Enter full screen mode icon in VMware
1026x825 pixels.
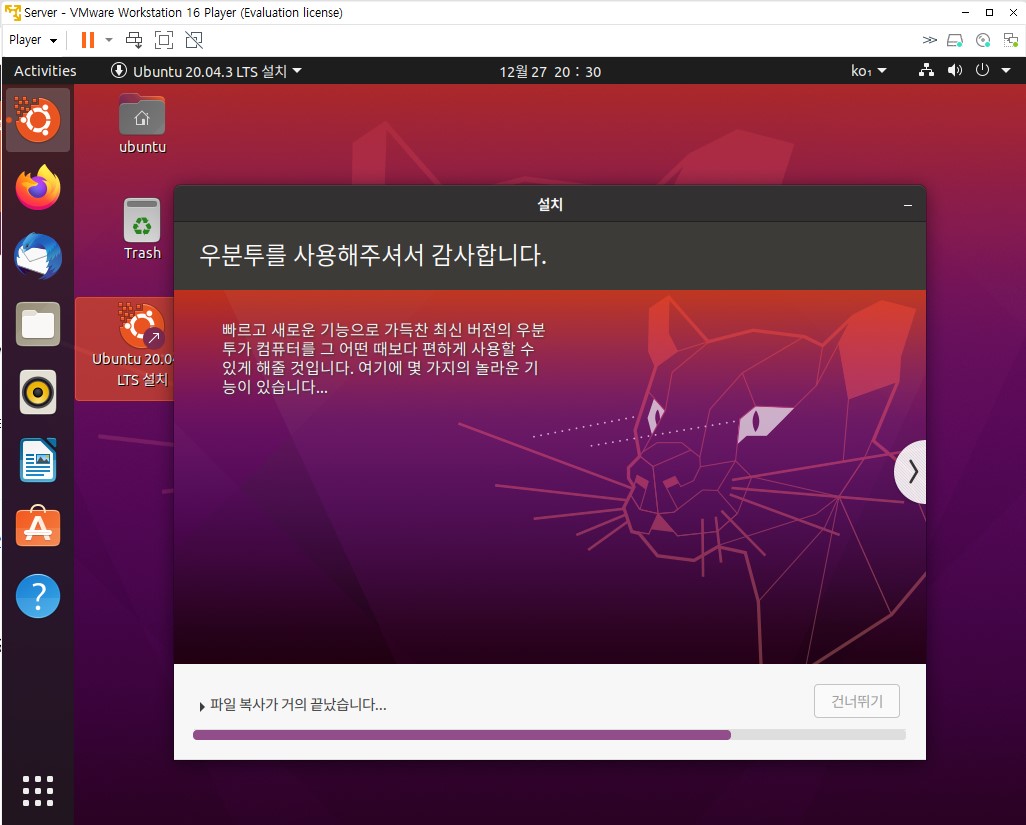click(164, 40)
